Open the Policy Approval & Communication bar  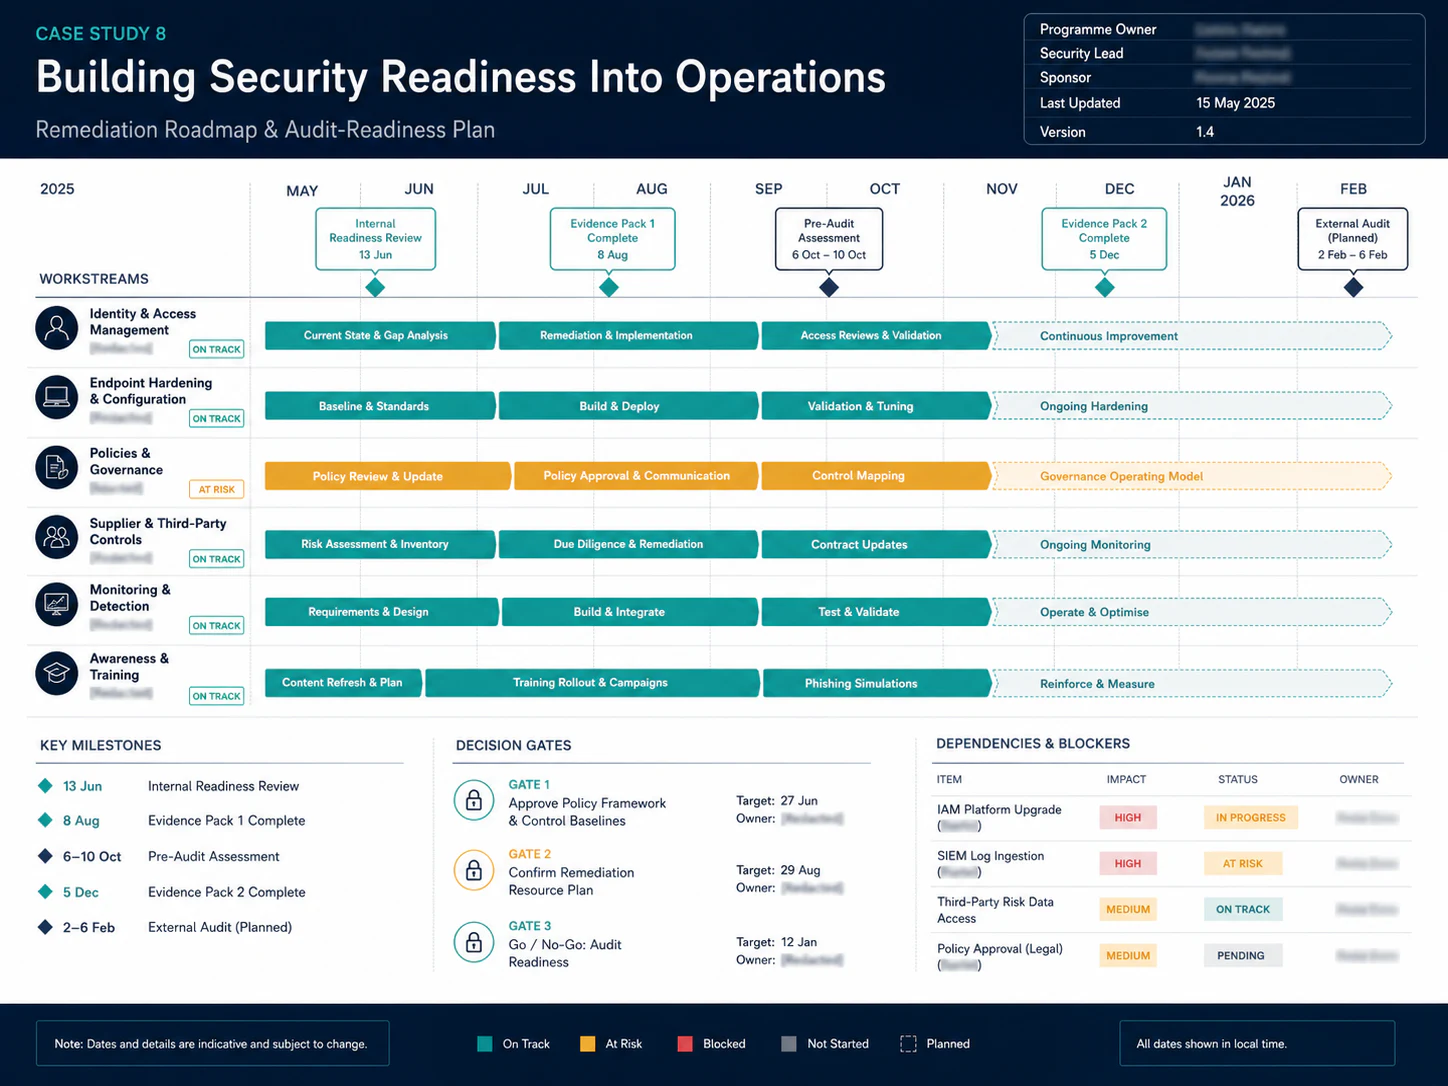coord(637,476)
